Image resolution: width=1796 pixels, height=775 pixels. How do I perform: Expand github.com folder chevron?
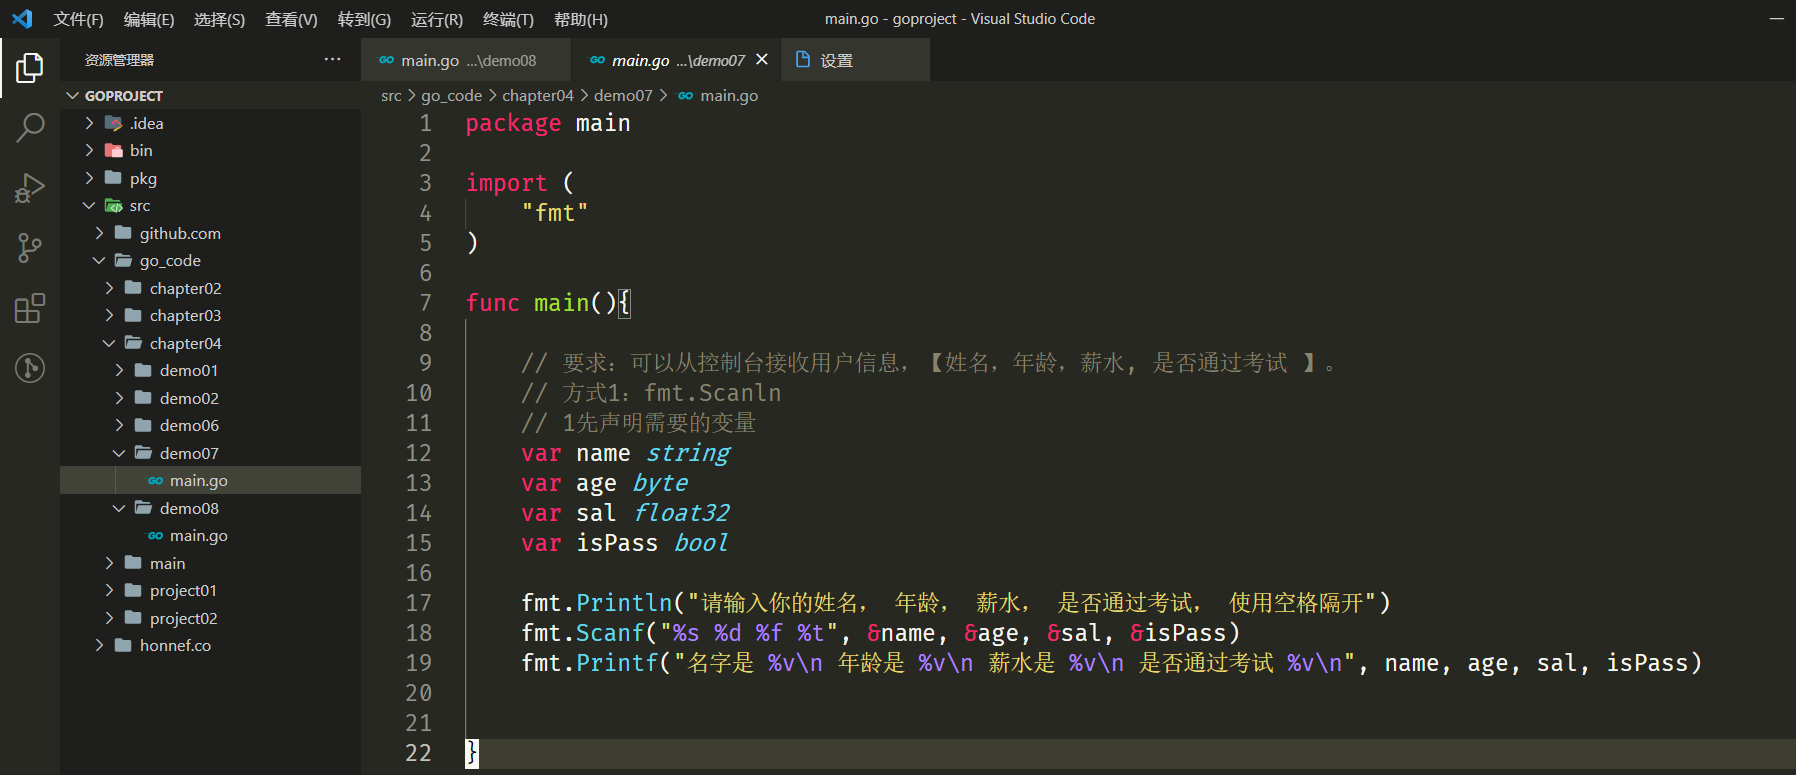(x=99, y=233)
